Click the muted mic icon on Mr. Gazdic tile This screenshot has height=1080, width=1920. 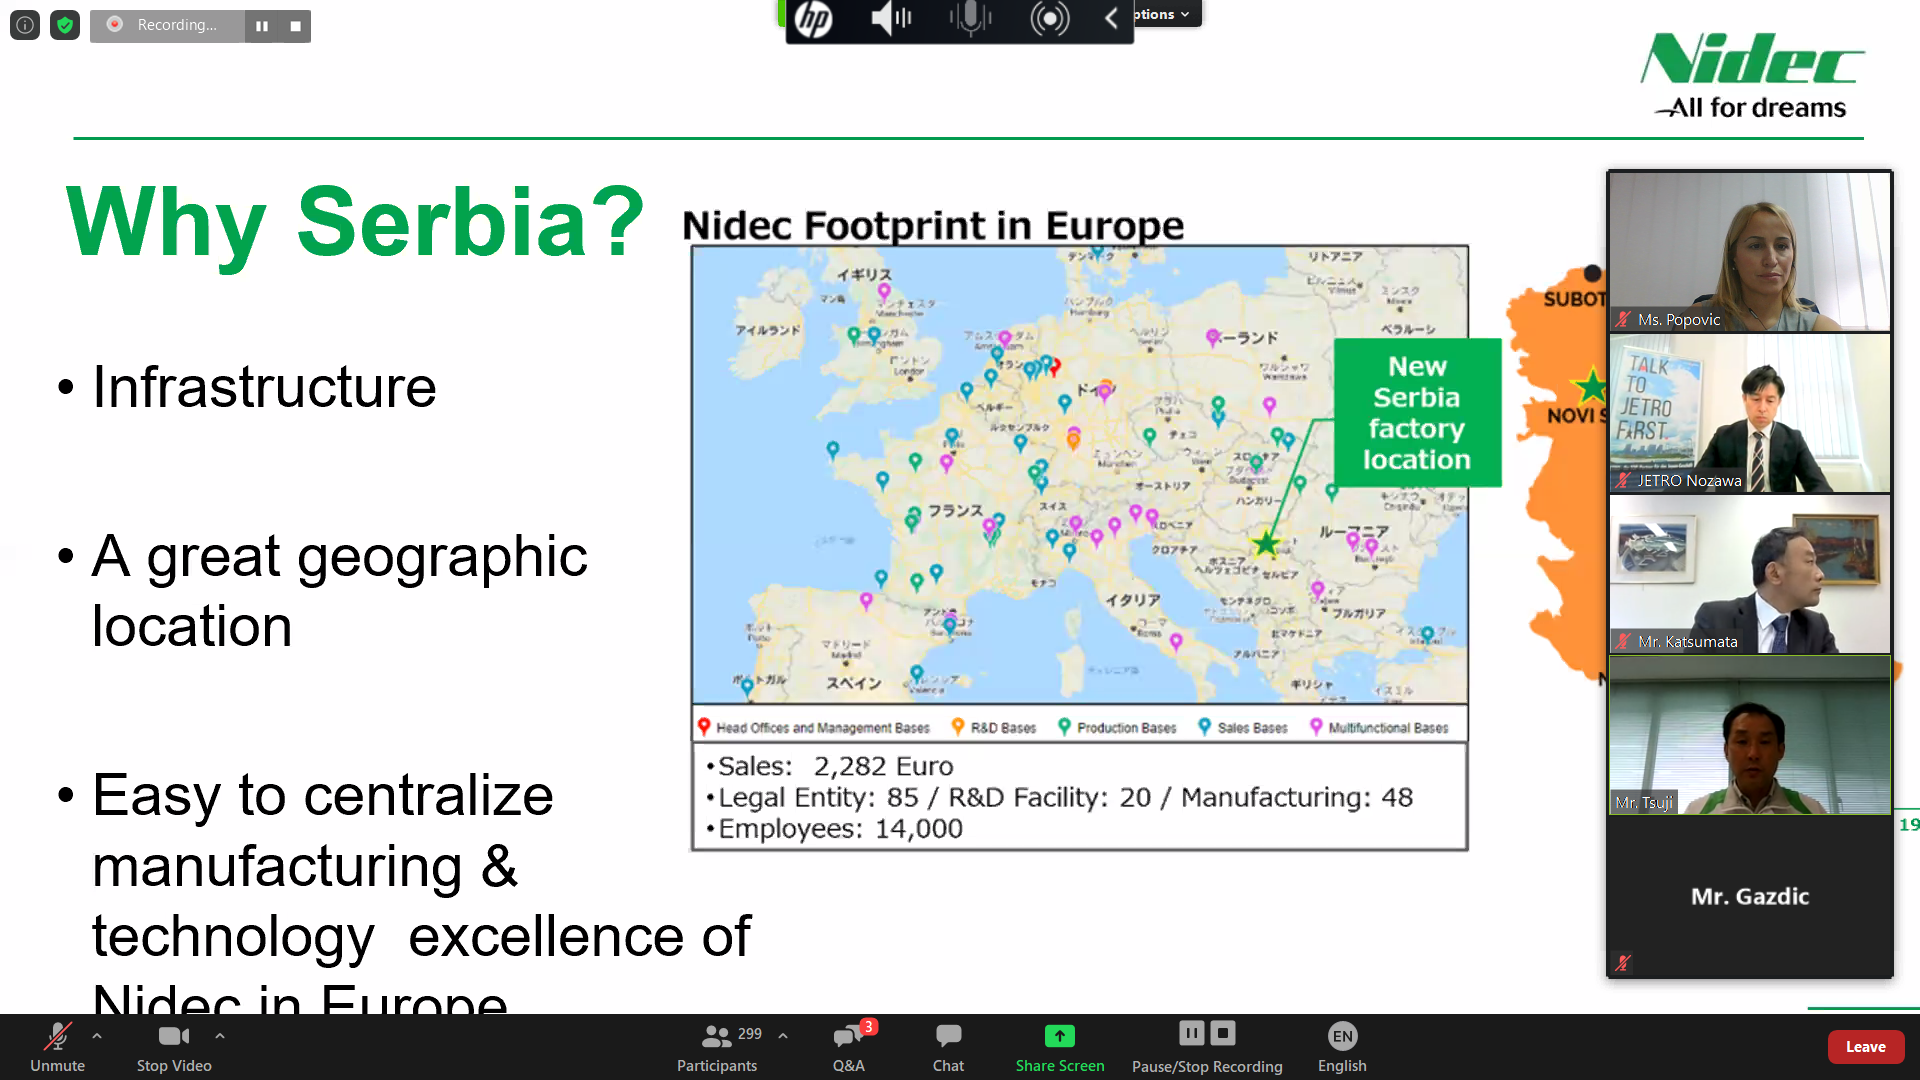[x=1623, y=962]
